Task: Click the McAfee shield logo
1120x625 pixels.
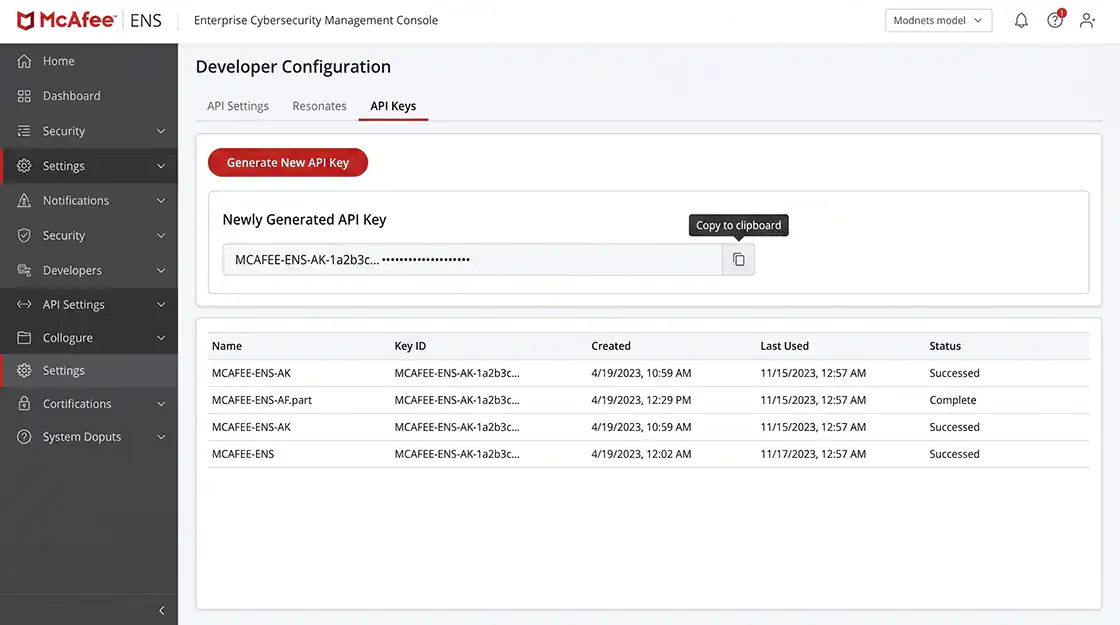Action: [x=26, y=21]
